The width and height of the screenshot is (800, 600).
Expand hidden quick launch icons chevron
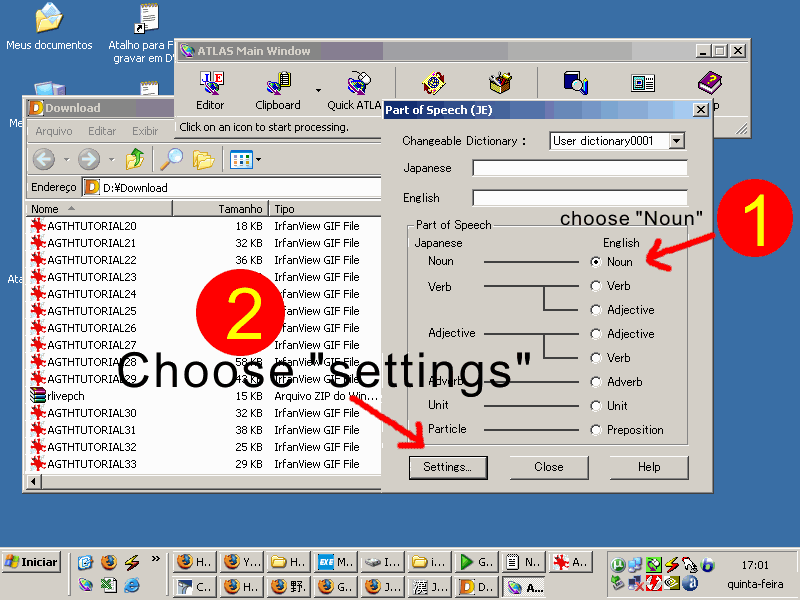click(156, 559)
